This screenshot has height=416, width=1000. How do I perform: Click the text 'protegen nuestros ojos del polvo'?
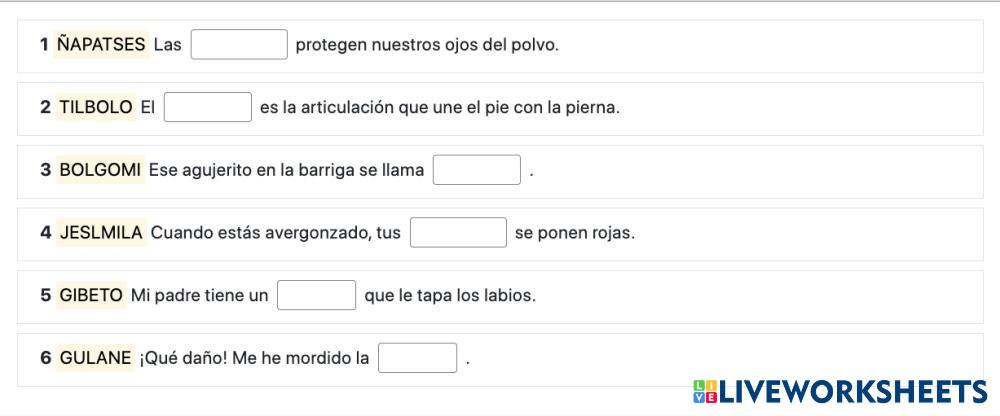pos(427,45)
